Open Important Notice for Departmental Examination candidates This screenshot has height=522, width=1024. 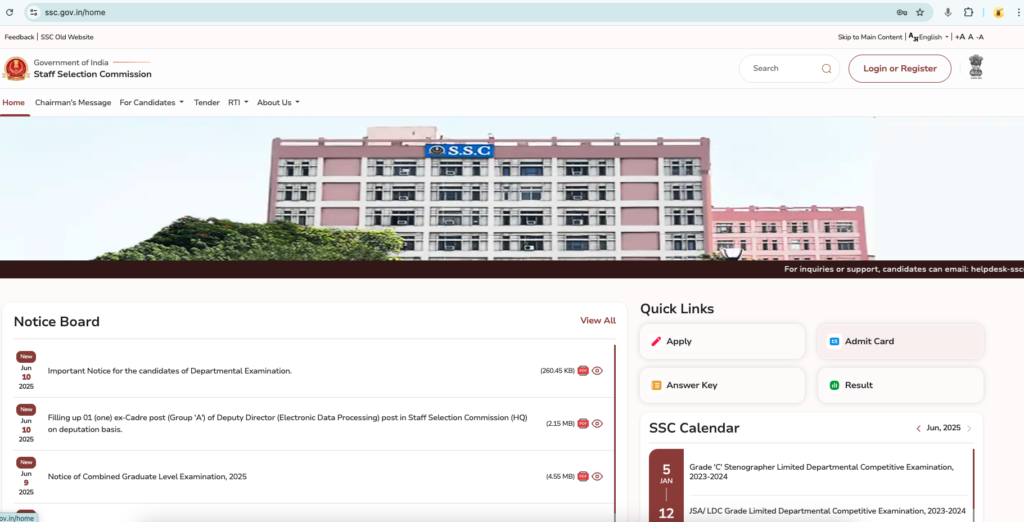pos(170,371)
